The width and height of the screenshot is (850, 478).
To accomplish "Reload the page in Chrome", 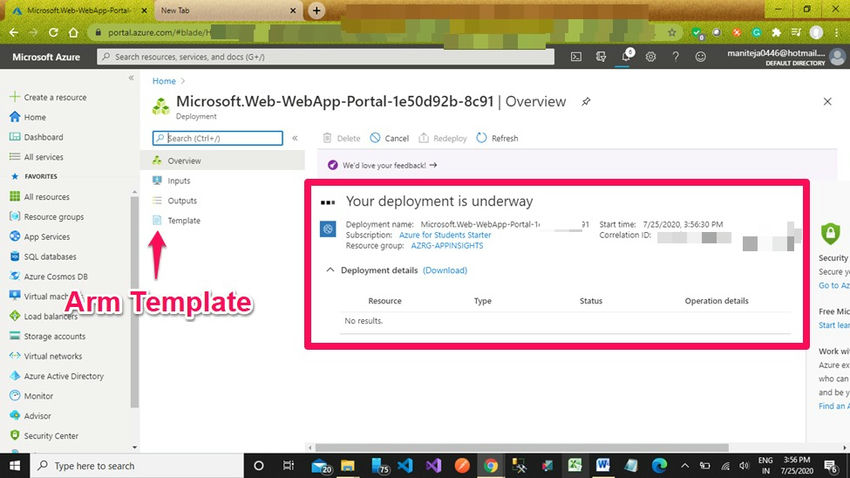I will (53, 33).
